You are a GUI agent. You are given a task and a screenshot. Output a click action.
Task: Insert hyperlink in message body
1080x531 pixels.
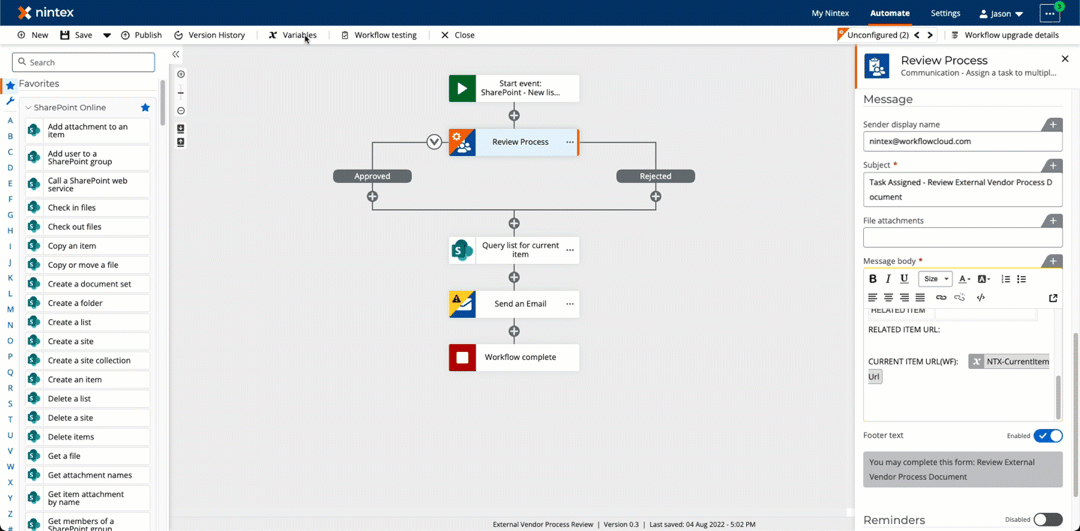pyautogui.click(x=941, y=298)
